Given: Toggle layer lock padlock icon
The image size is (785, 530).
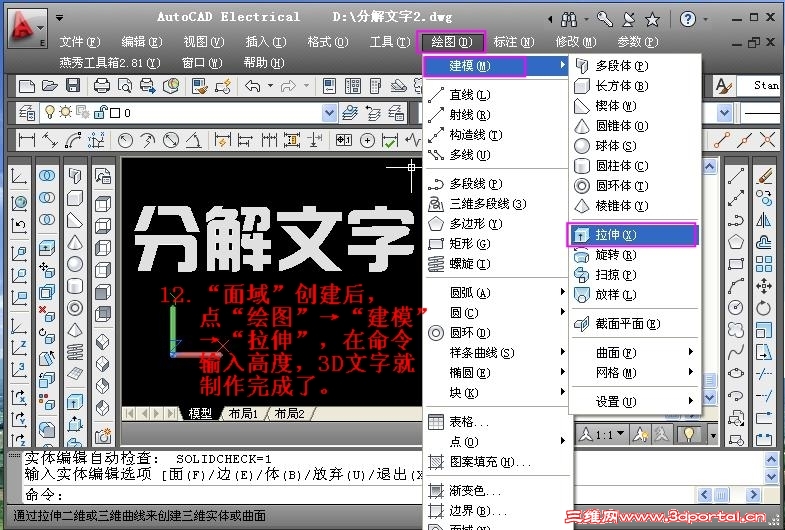Looking at the screenshot, I should 100,112.
